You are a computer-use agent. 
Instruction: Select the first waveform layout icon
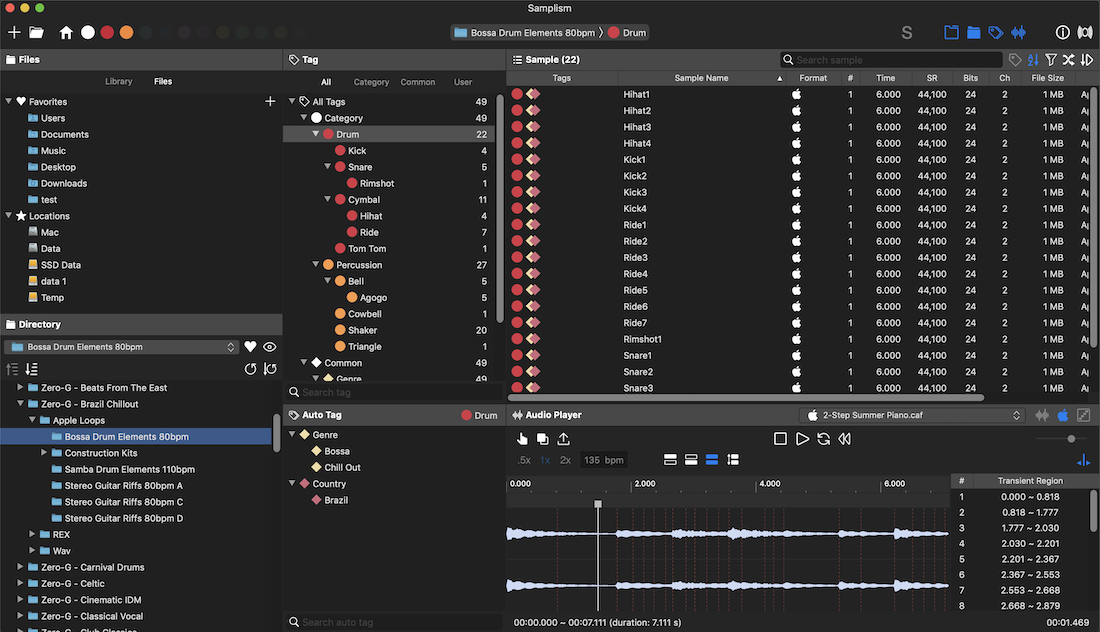pos(670,459)
